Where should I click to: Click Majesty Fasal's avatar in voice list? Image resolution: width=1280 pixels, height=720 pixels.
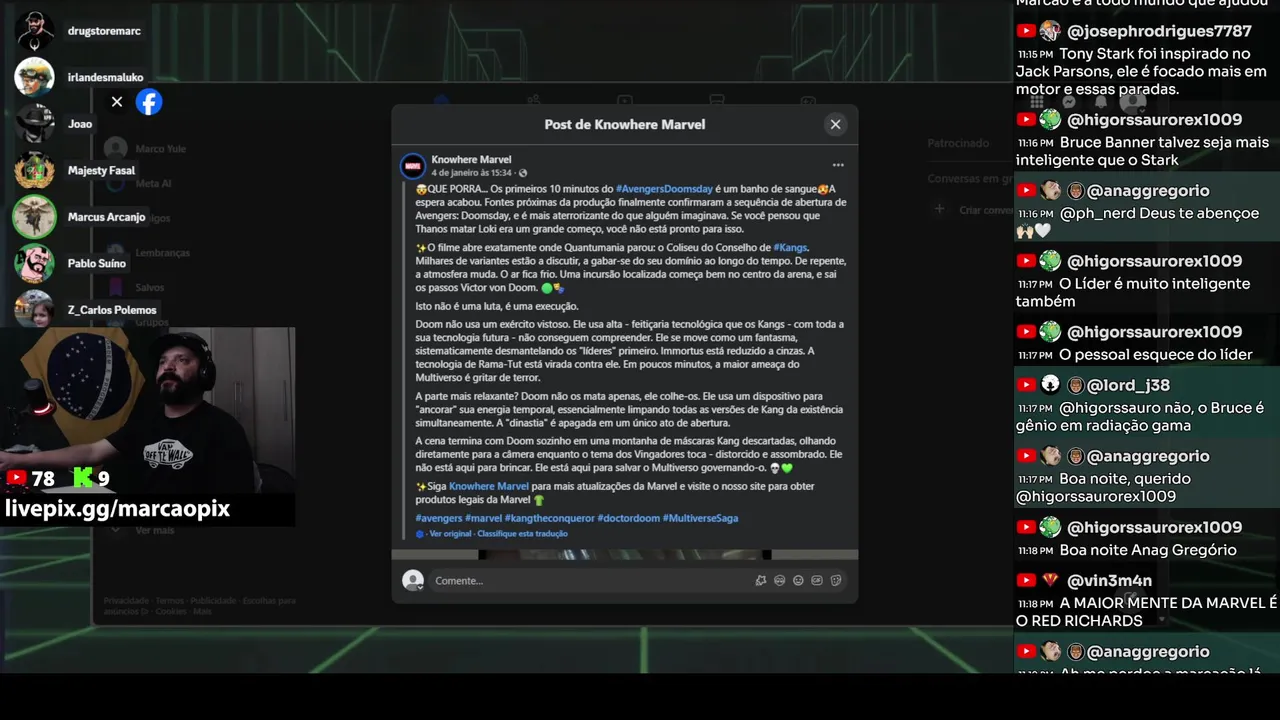(35, 170)
